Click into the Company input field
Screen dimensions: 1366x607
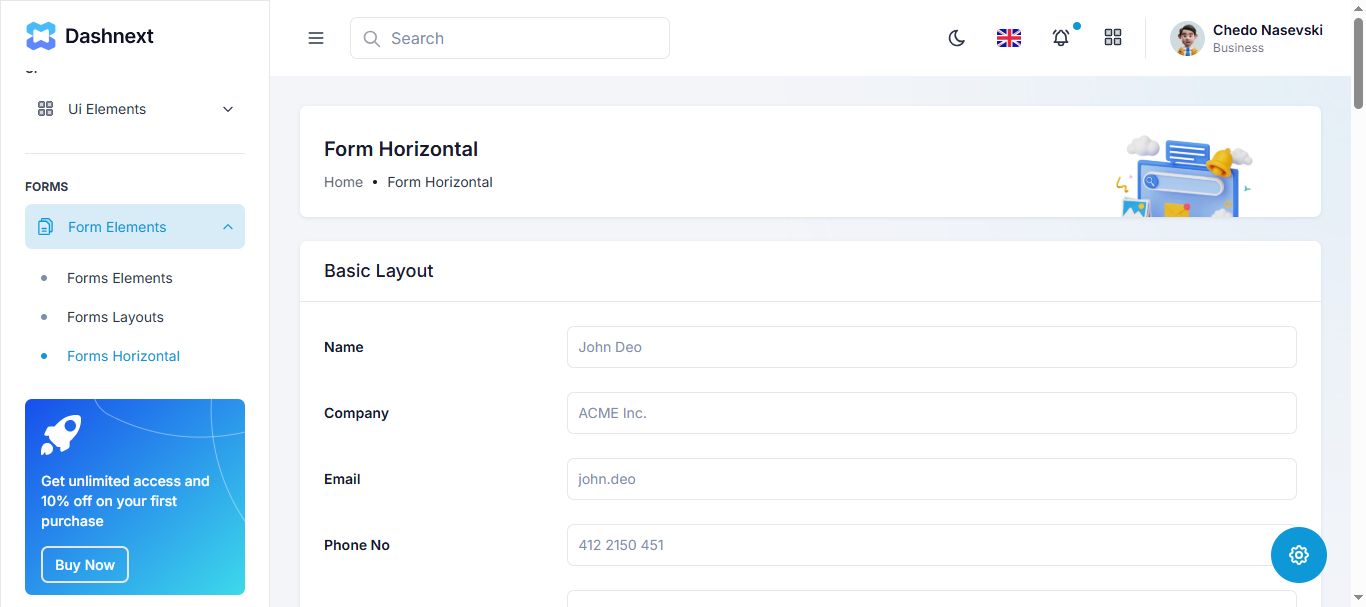[x=931, y=413]
